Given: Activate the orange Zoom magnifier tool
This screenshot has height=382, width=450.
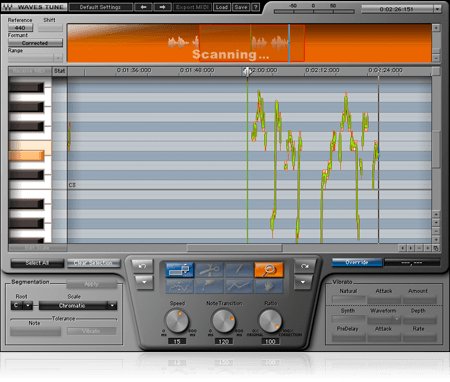Looking at the screenshot, I should coord(269,270).
